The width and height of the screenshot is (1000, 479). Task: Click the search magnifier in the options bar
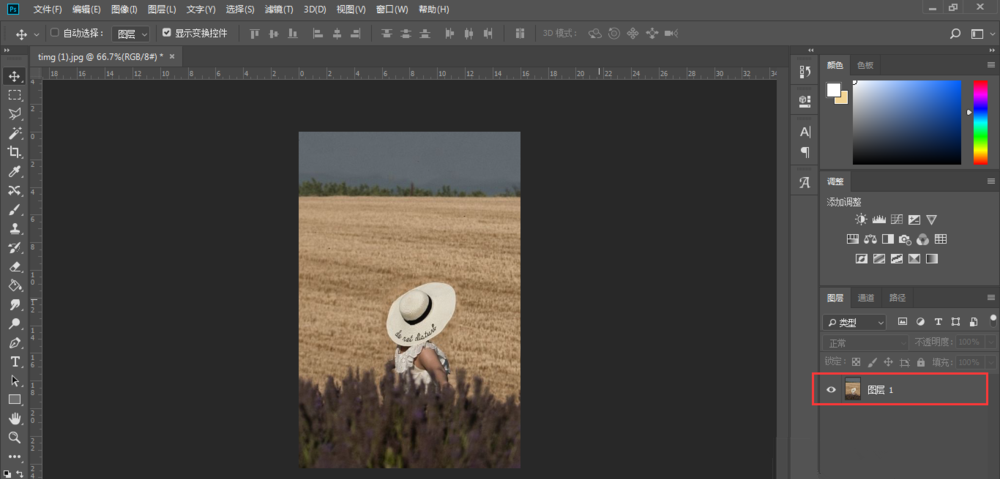point(953,34)
